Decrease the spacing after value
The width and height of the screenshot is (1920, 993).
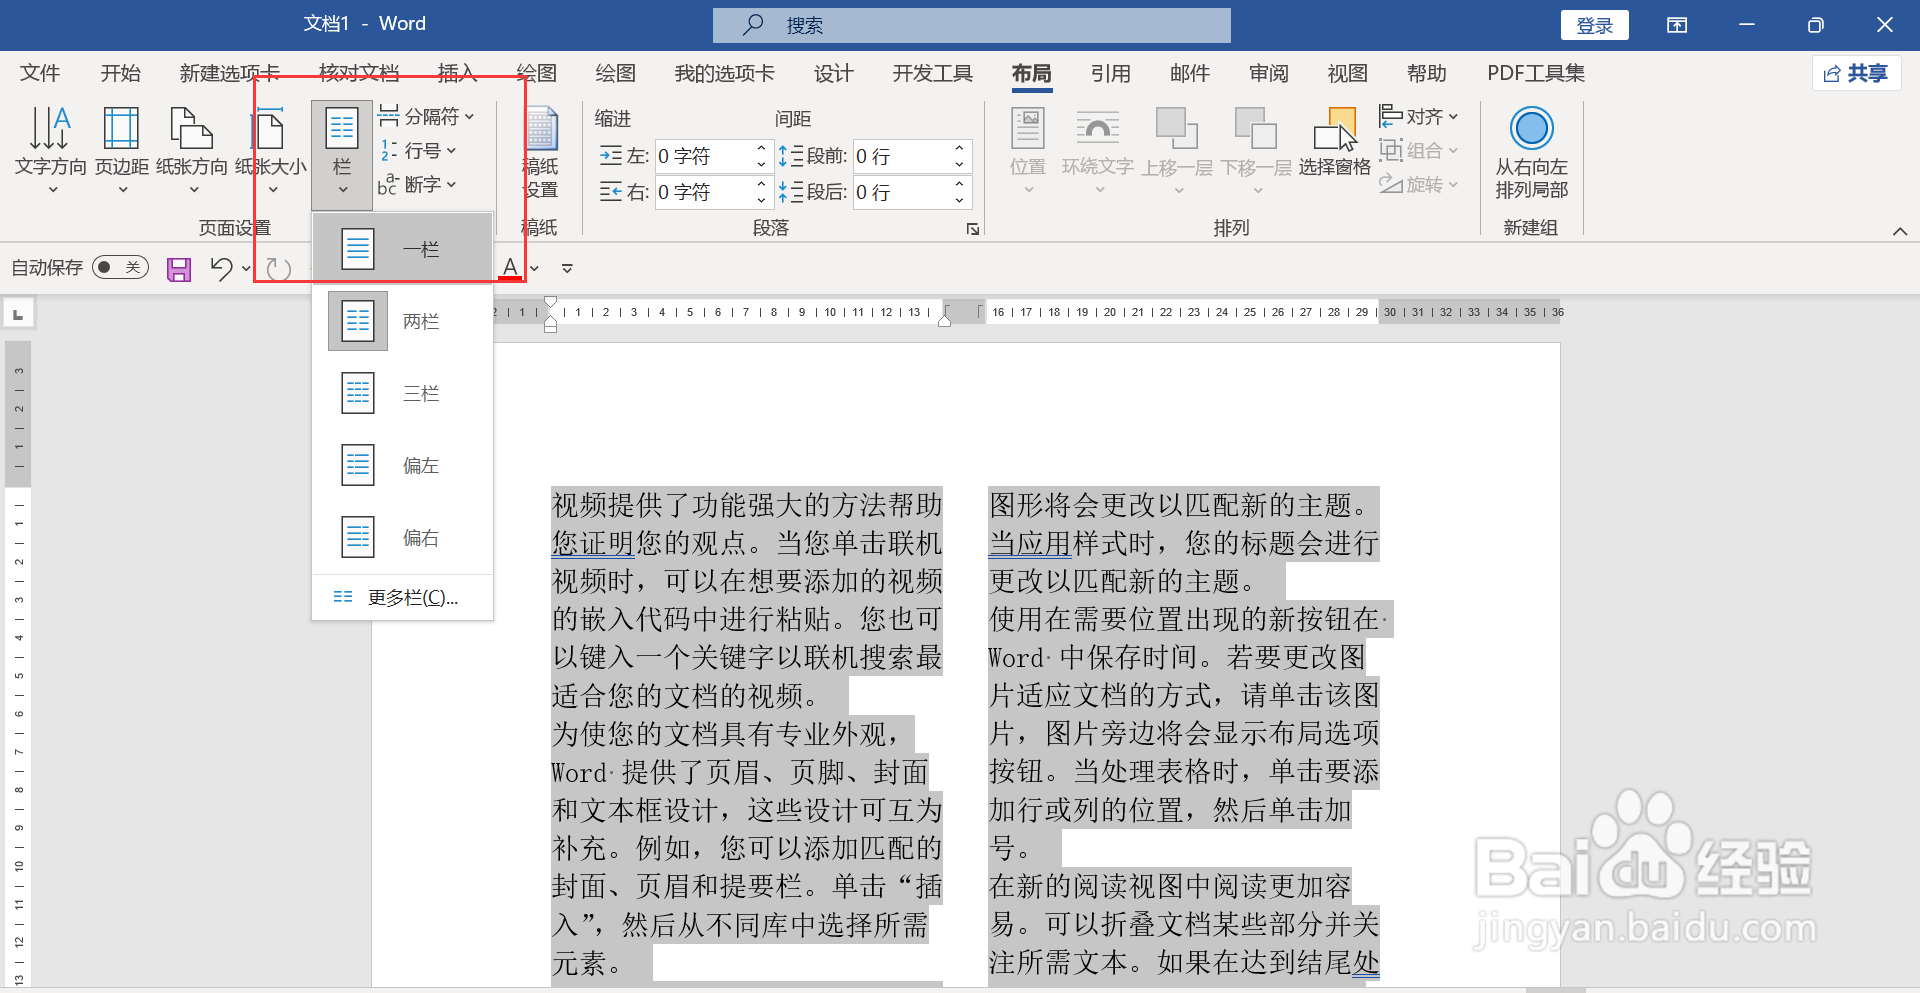[959, 200]
